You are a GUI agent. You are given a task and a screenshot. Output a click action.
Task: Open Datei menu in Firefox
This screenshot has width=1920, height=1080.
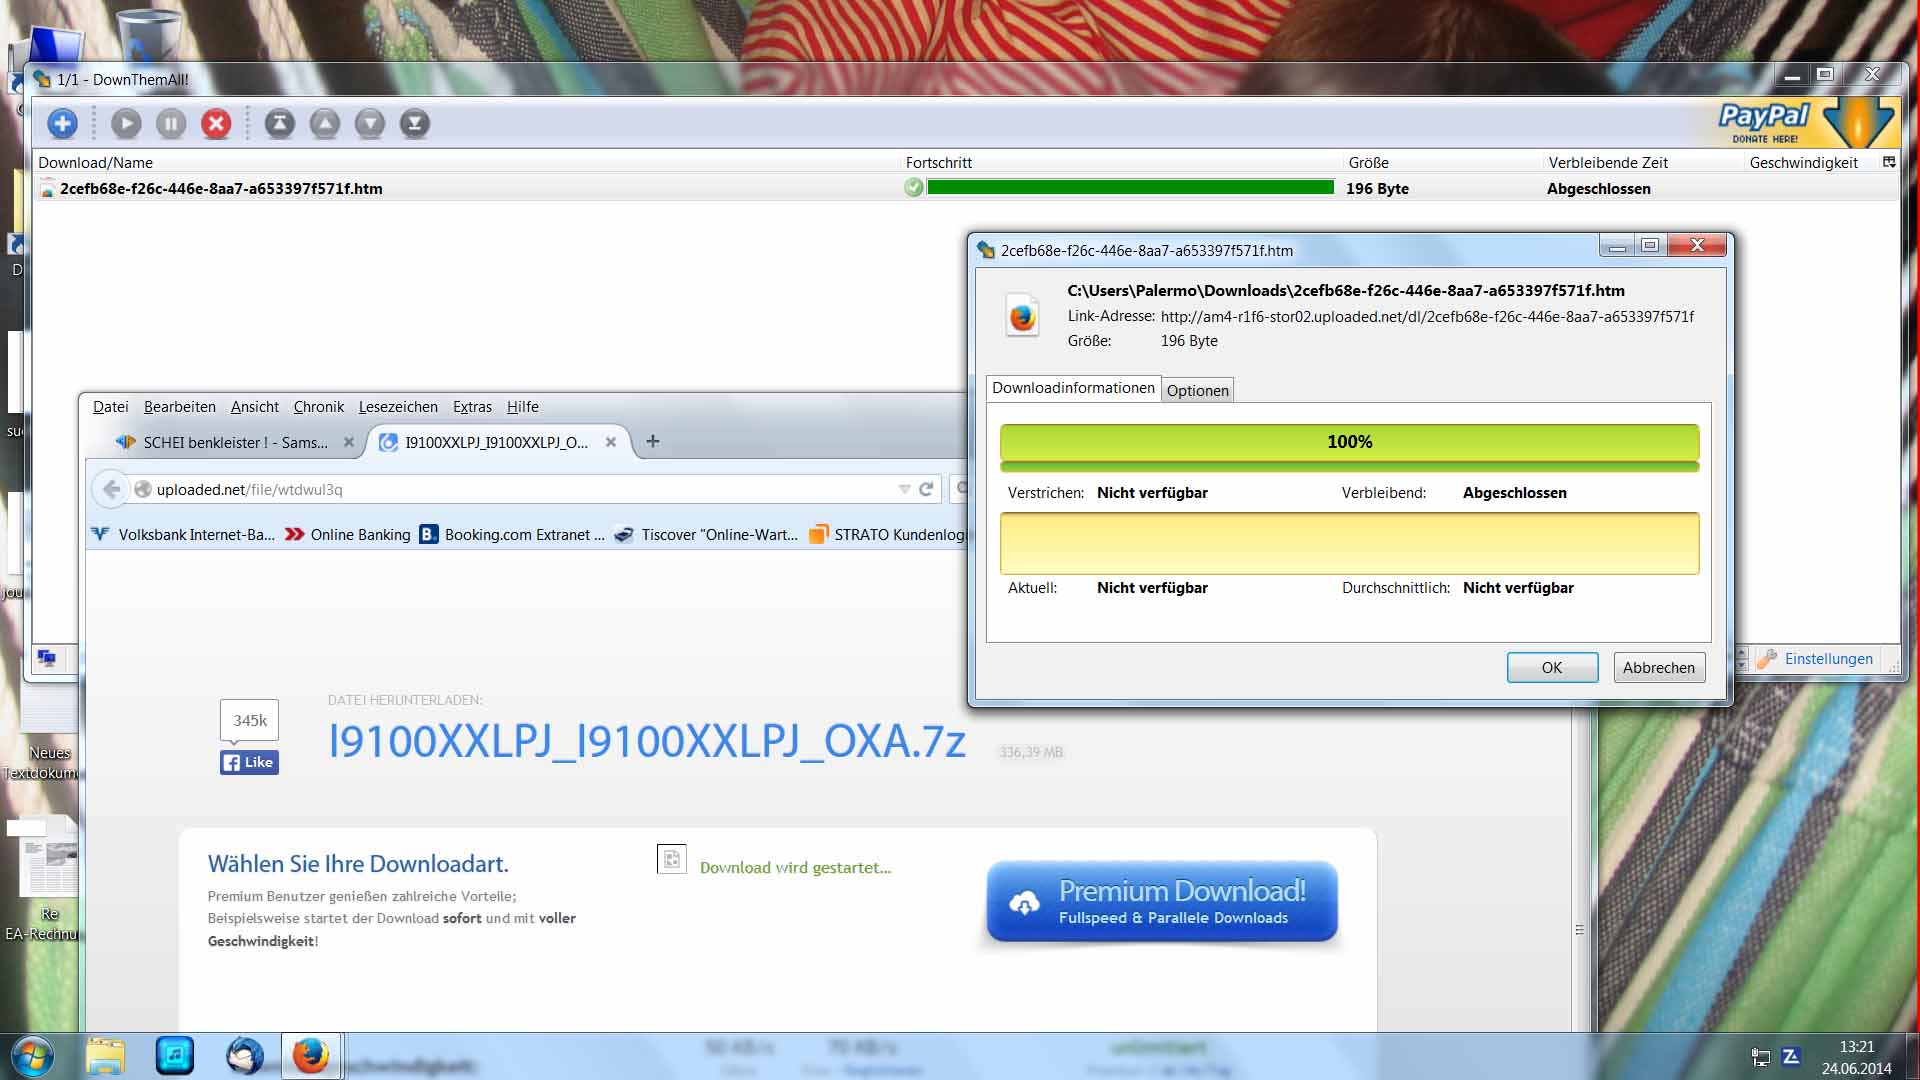111,407
